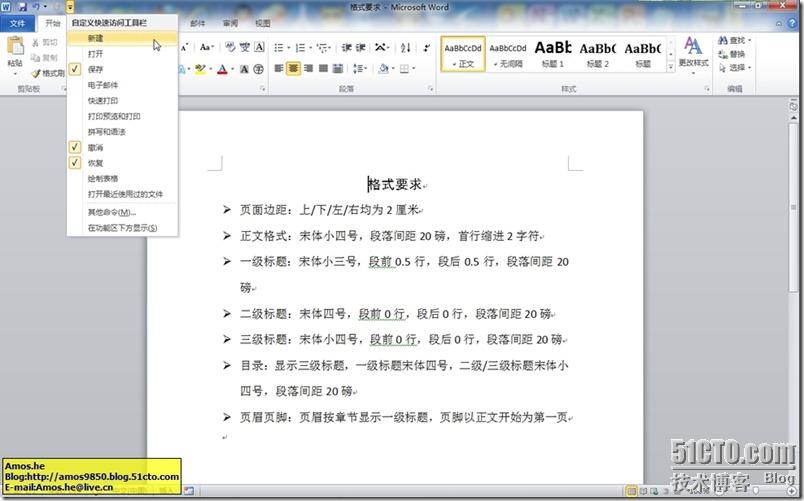The image size is (804, 501).
Task: Click the 替换 (Replace) button
Action: click(732, 54)
